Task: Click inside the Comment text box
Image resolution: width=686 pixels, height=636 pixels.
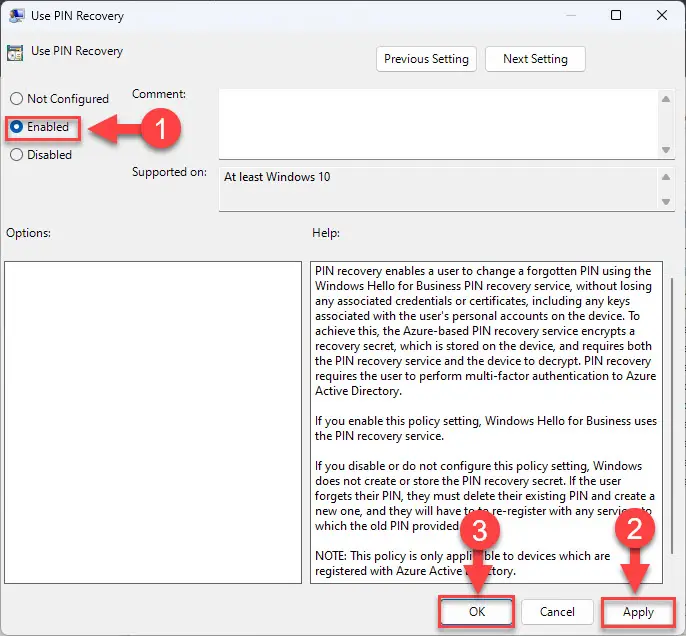Action: 438,122
